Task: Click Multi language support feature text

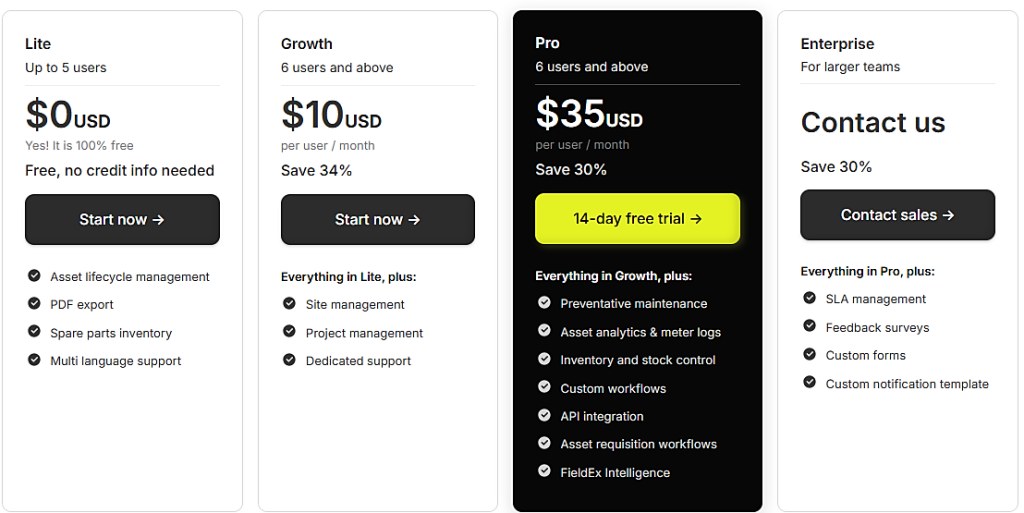Action: click(x=116, y=361)
